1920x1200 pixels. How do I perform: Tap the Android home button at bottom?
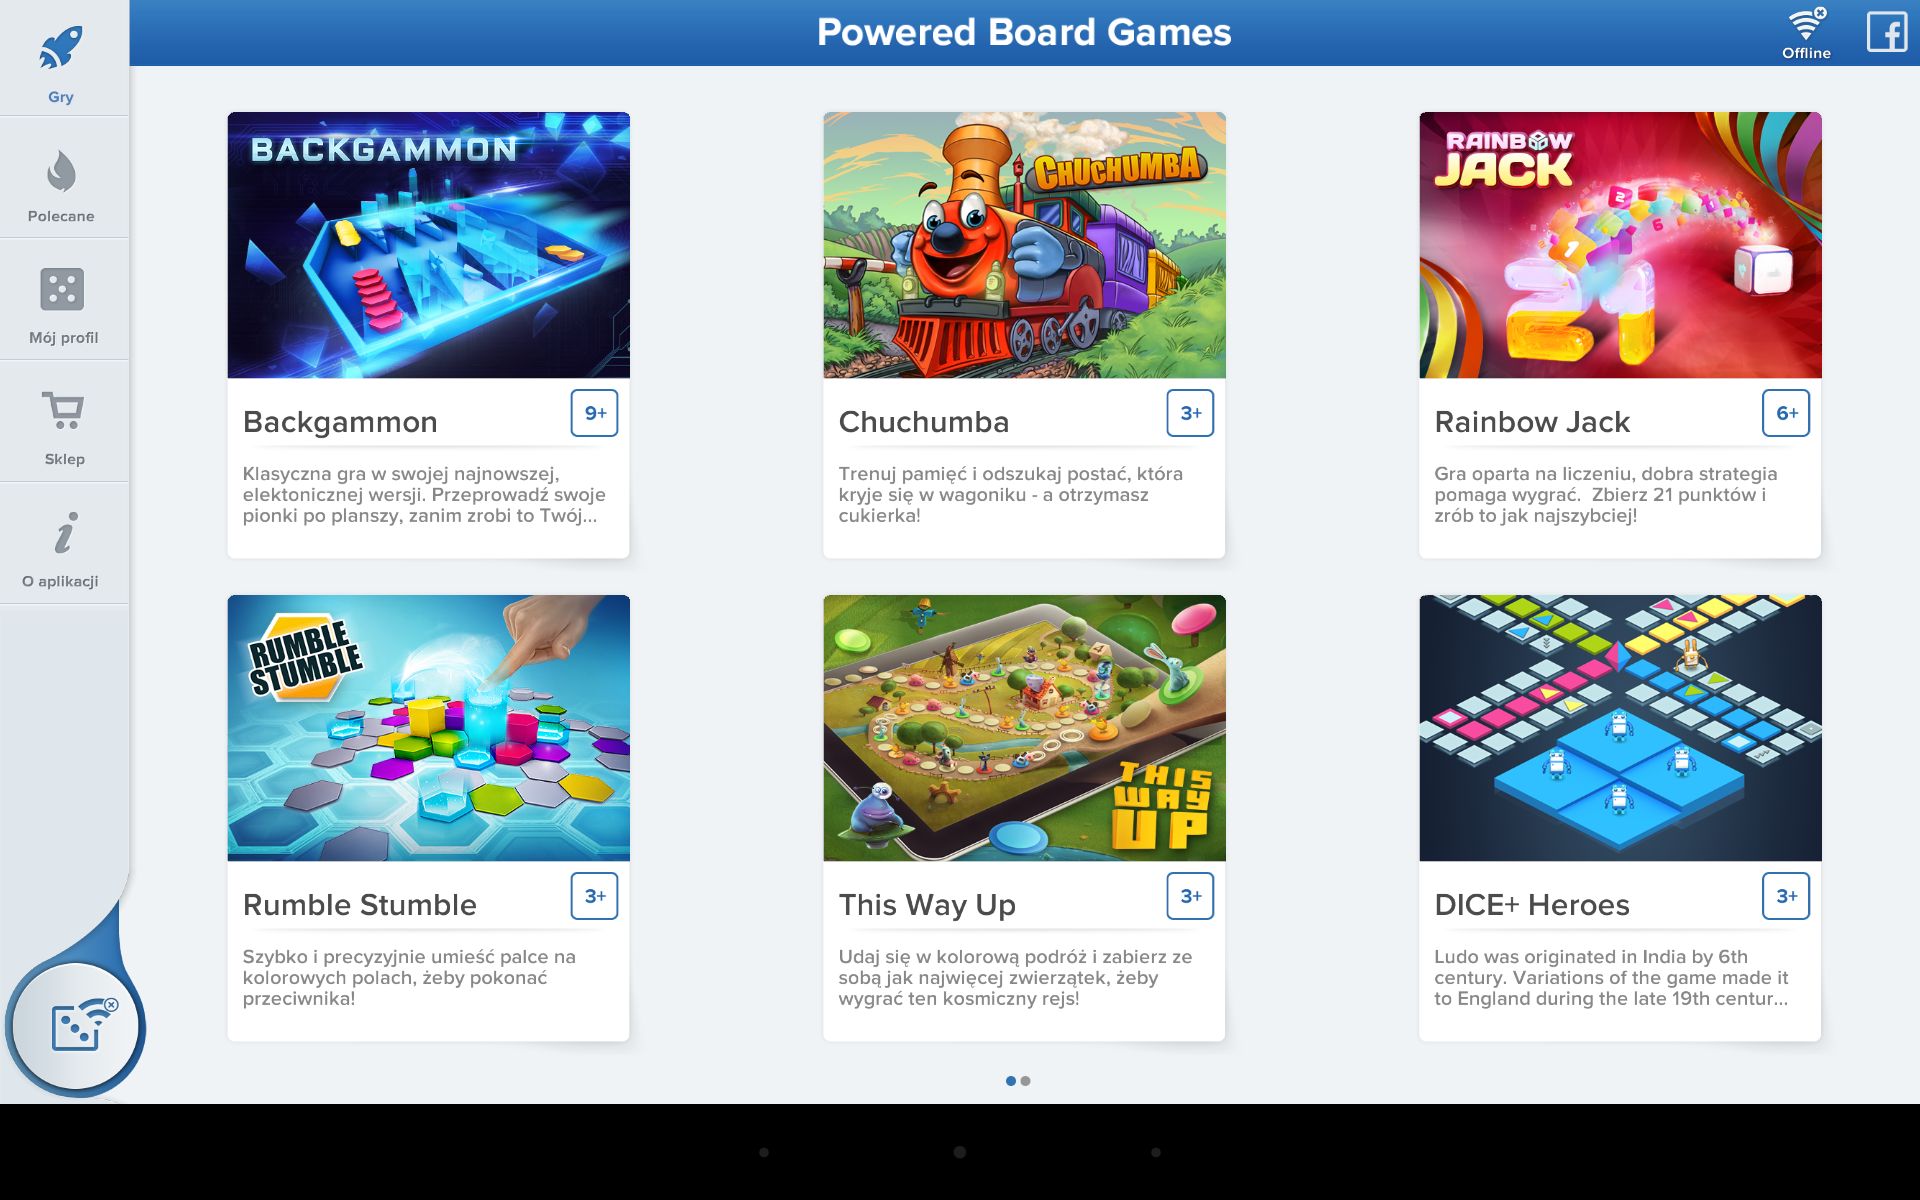[x=959, y=1152]
